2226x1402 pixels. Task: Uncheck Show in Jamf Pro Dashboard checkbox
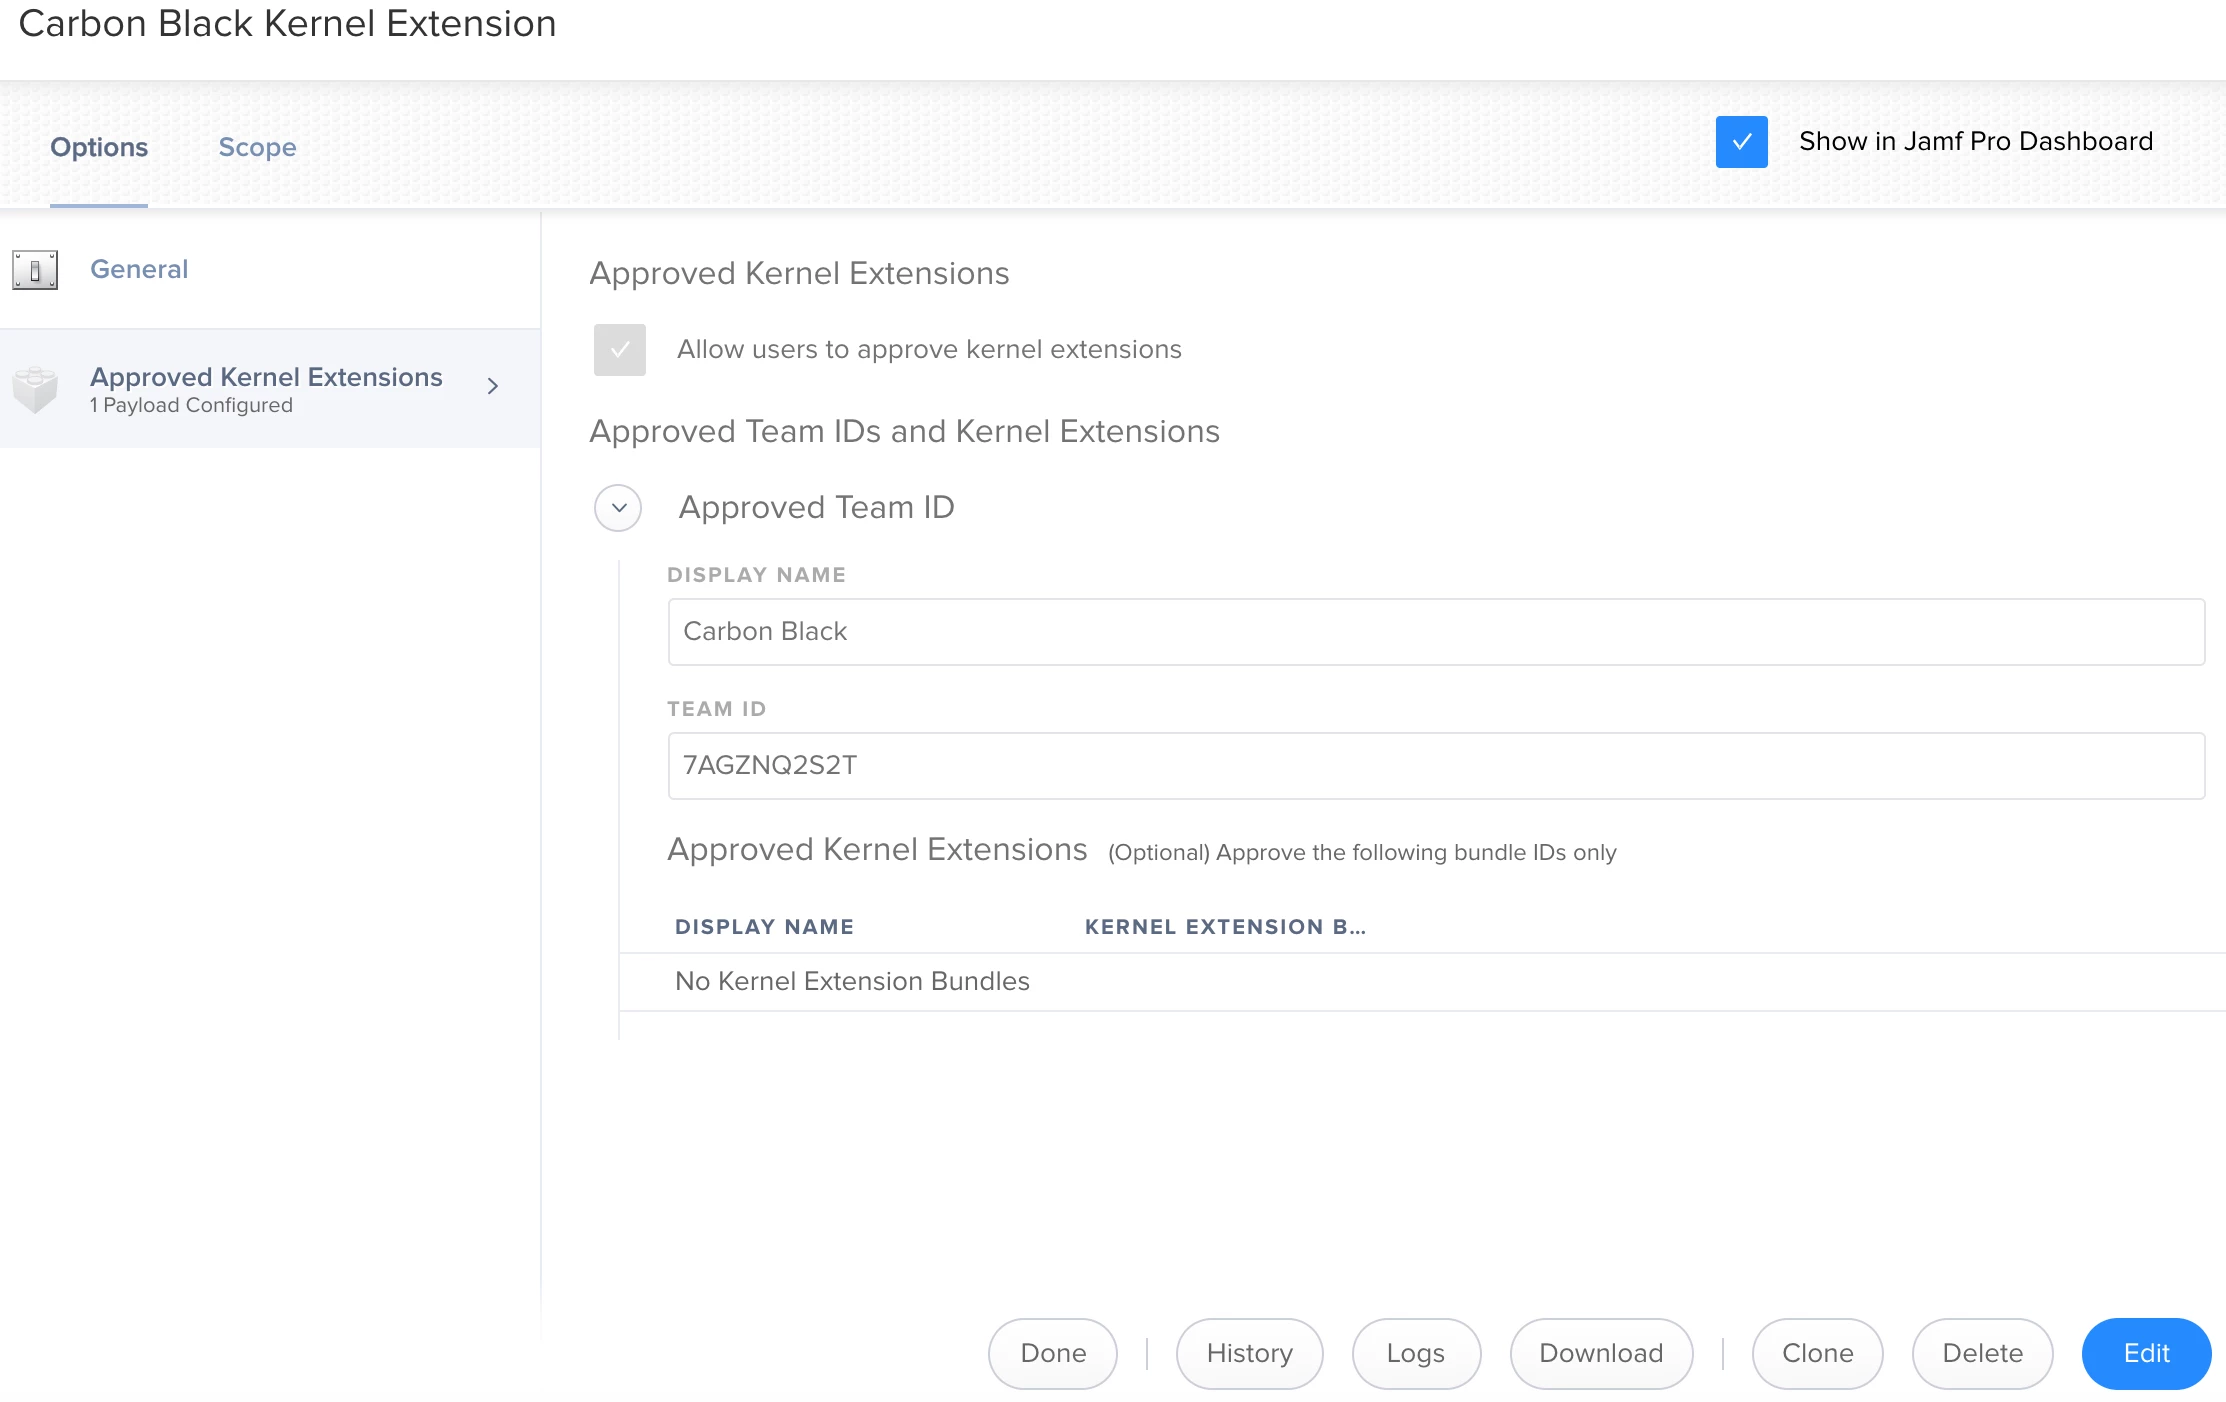click(x=1741, y=142)
